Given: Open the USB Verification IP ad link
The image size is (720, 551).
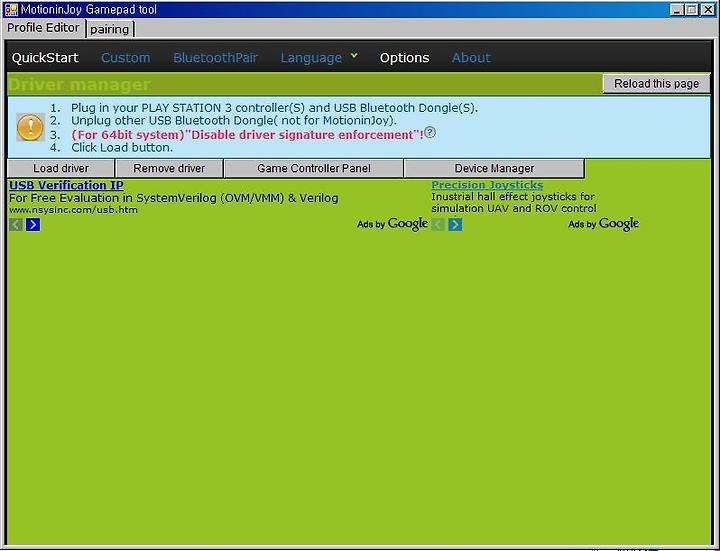Looking at the screenshot, I should (x=66, y=185).
